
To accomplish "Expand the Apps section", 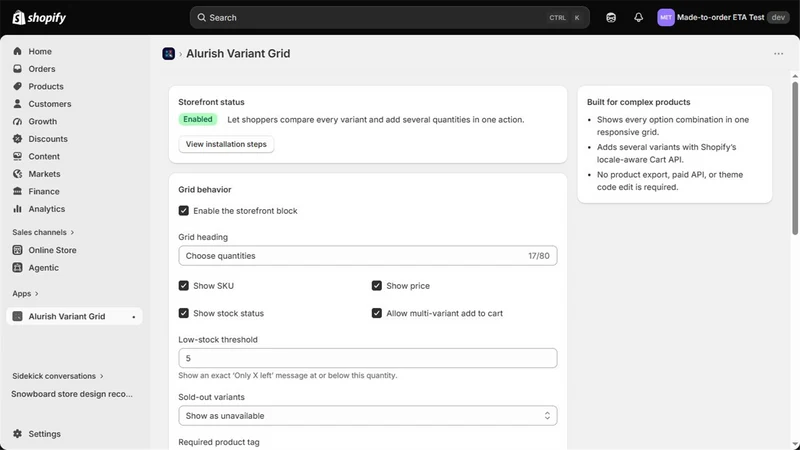I will tap(26, 293).
